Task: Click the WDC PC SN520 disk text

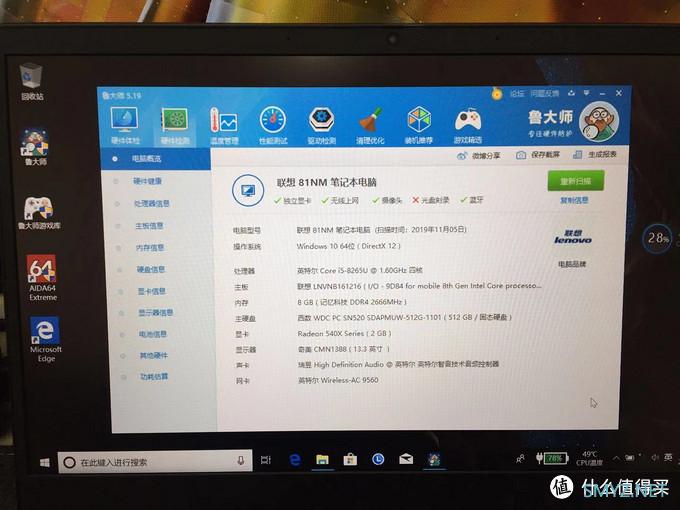Action: [x=405, y=317]
